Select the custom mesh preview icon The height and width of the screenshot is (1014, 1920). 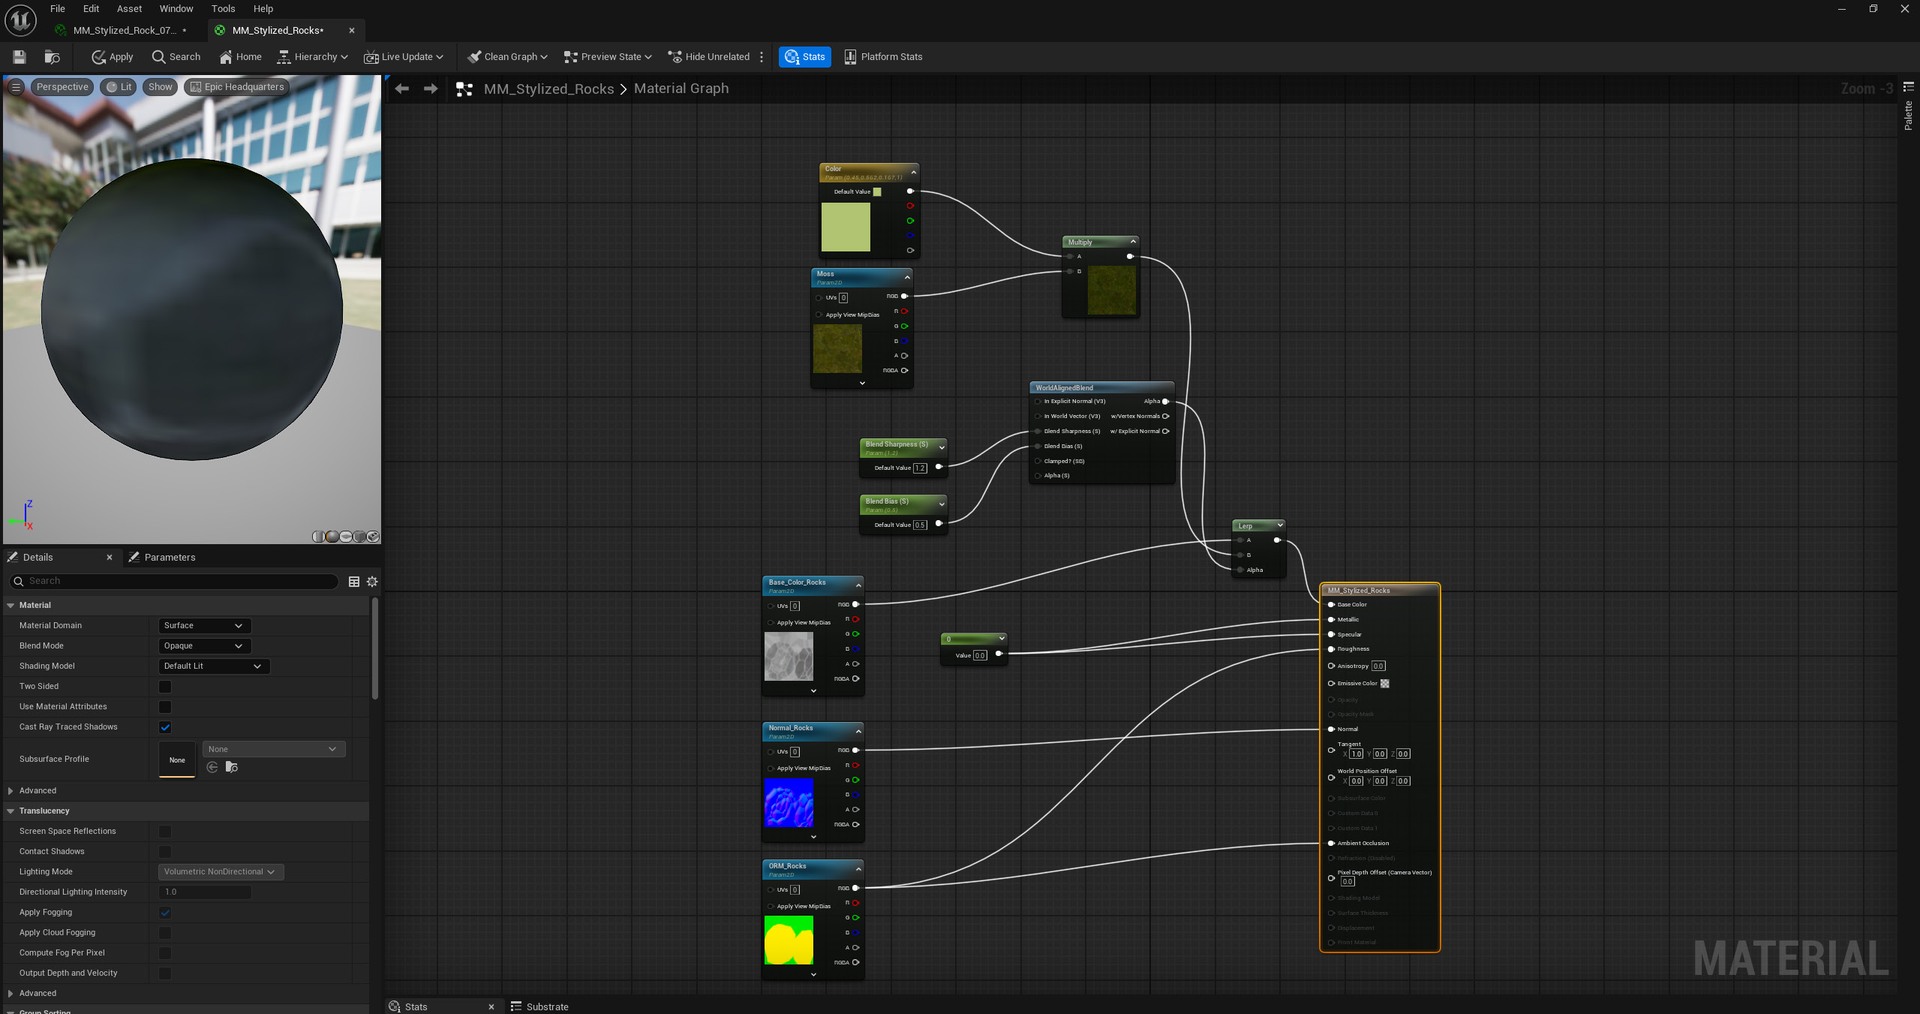(373, 537)
